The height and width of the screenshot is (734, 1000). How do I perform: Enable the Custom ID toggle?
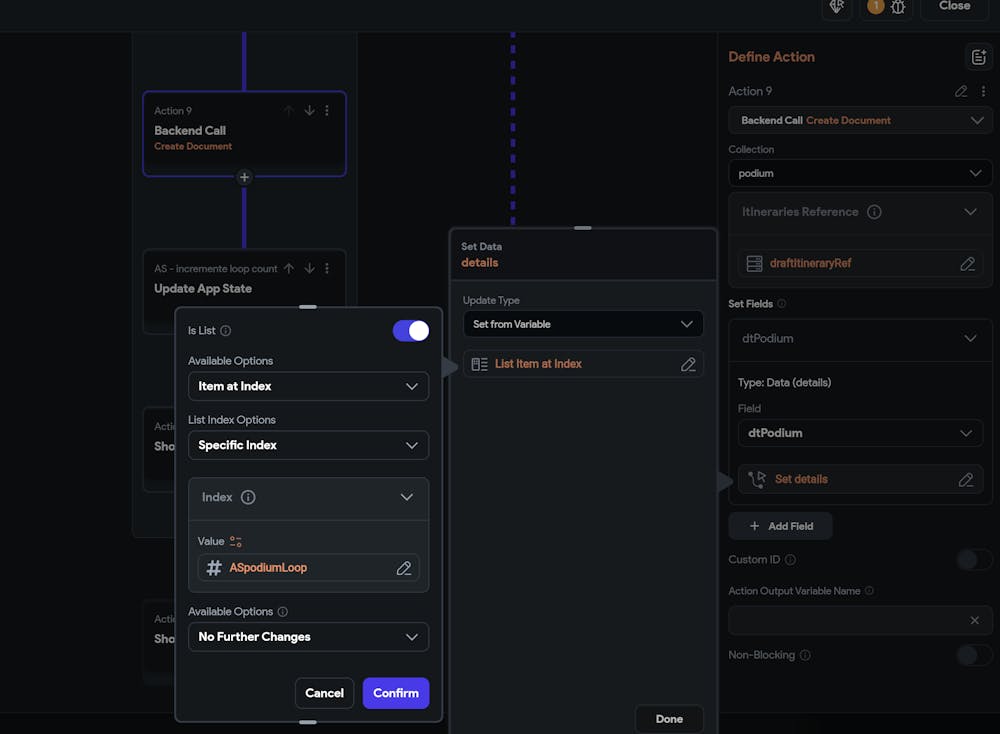[974, 559]
